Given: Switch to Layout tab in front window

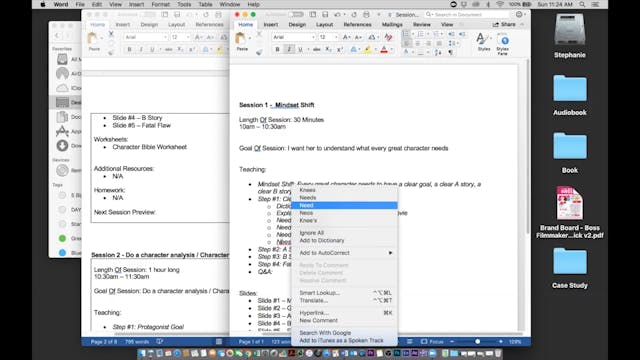Looking at the screenshot, I should pos(324,24).
